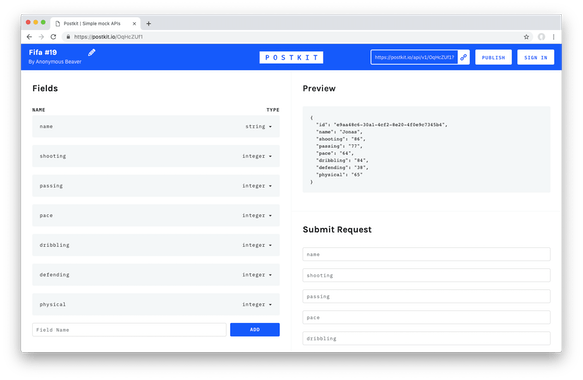Viewport: 583px width, 380px height.
Task: Open the browser profile avatar icon
Action: (541, 37)
